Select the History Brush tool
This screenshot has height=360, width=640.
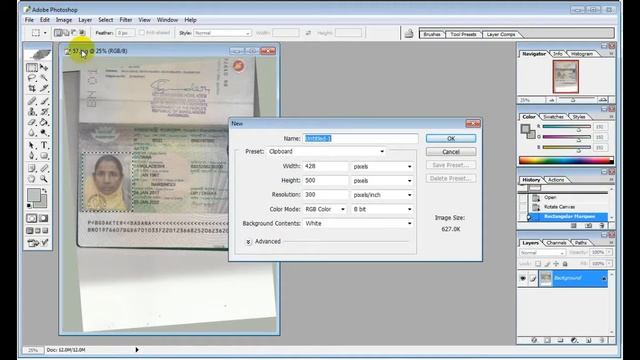44,111
